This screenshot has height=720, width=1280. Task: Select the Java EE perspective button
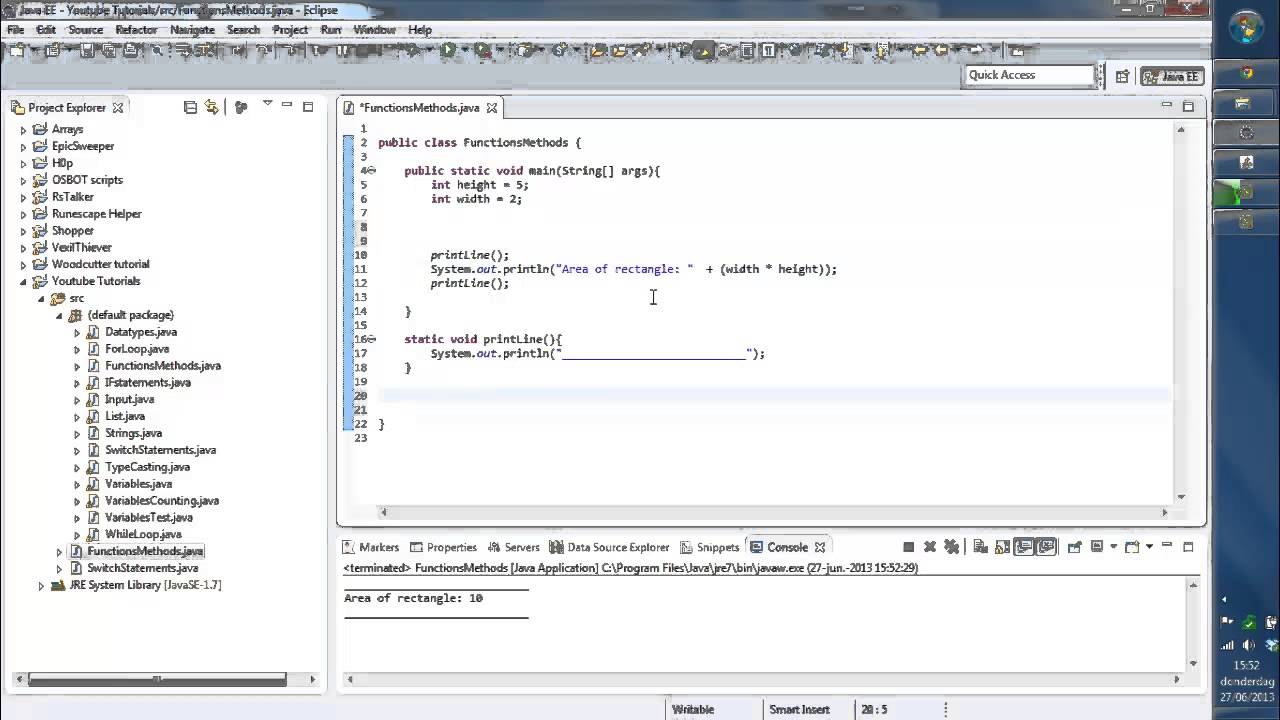click(x=1172, y=76)
